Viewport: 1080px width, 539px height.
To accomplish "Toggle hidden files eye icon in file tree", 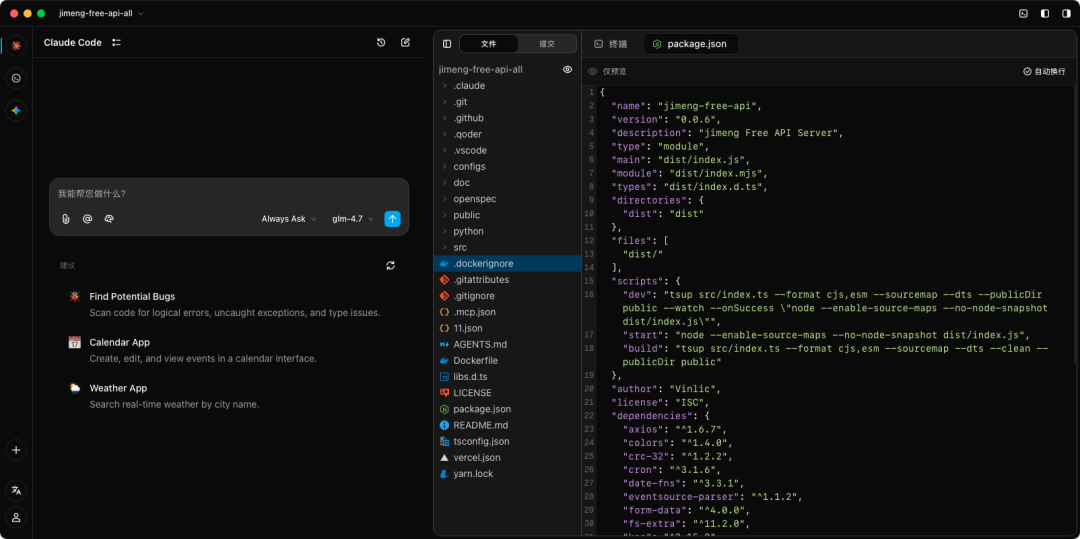I will (x=567, y=70).
